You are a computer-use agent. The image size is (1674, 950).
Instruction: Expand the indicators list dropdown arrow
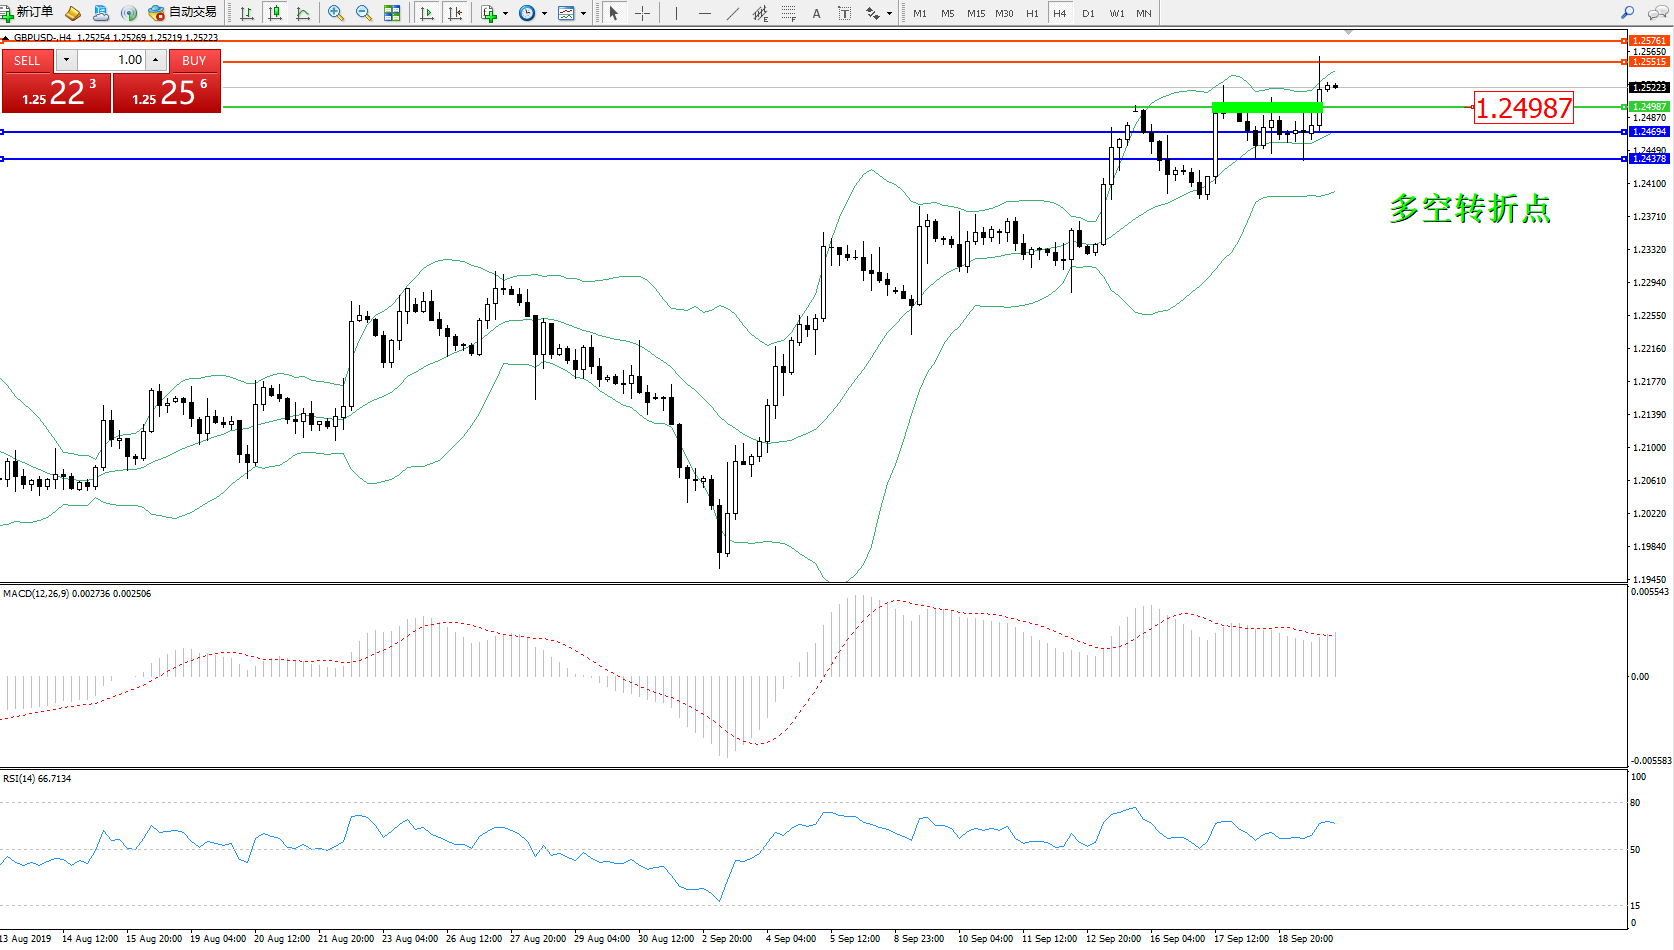pyautogui.click(x=505, y=13)
